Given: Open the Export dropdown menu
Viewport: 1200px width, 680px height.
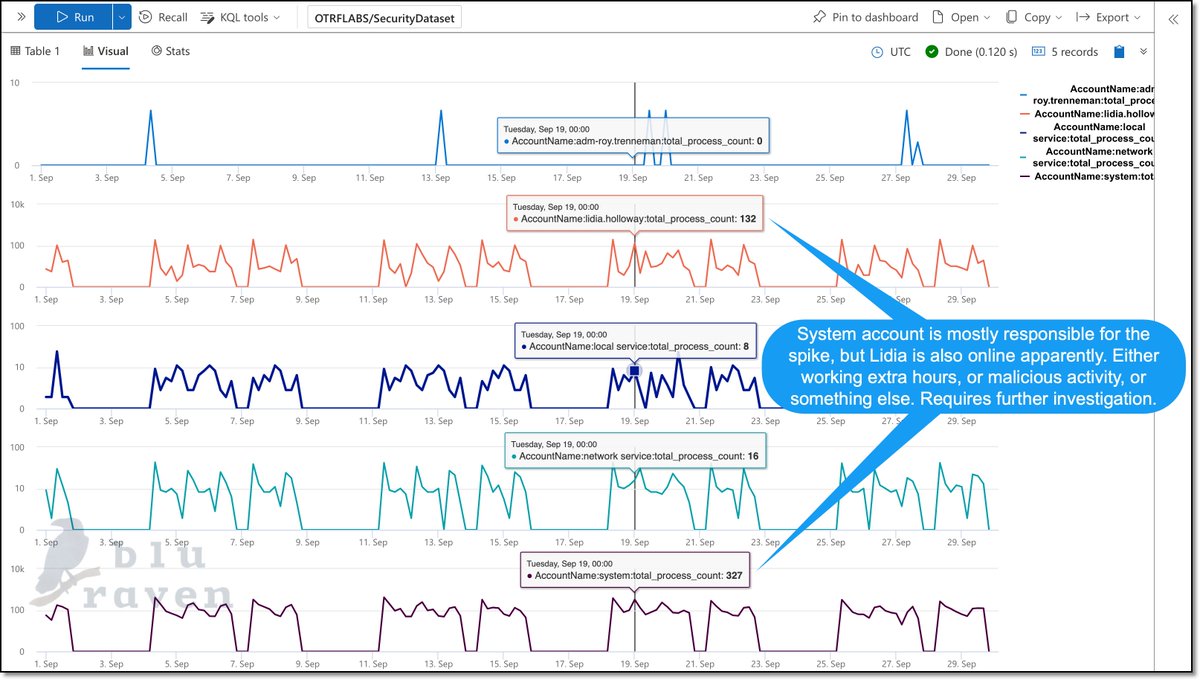Looking at the screenshot, I should tap(1109, 17).
